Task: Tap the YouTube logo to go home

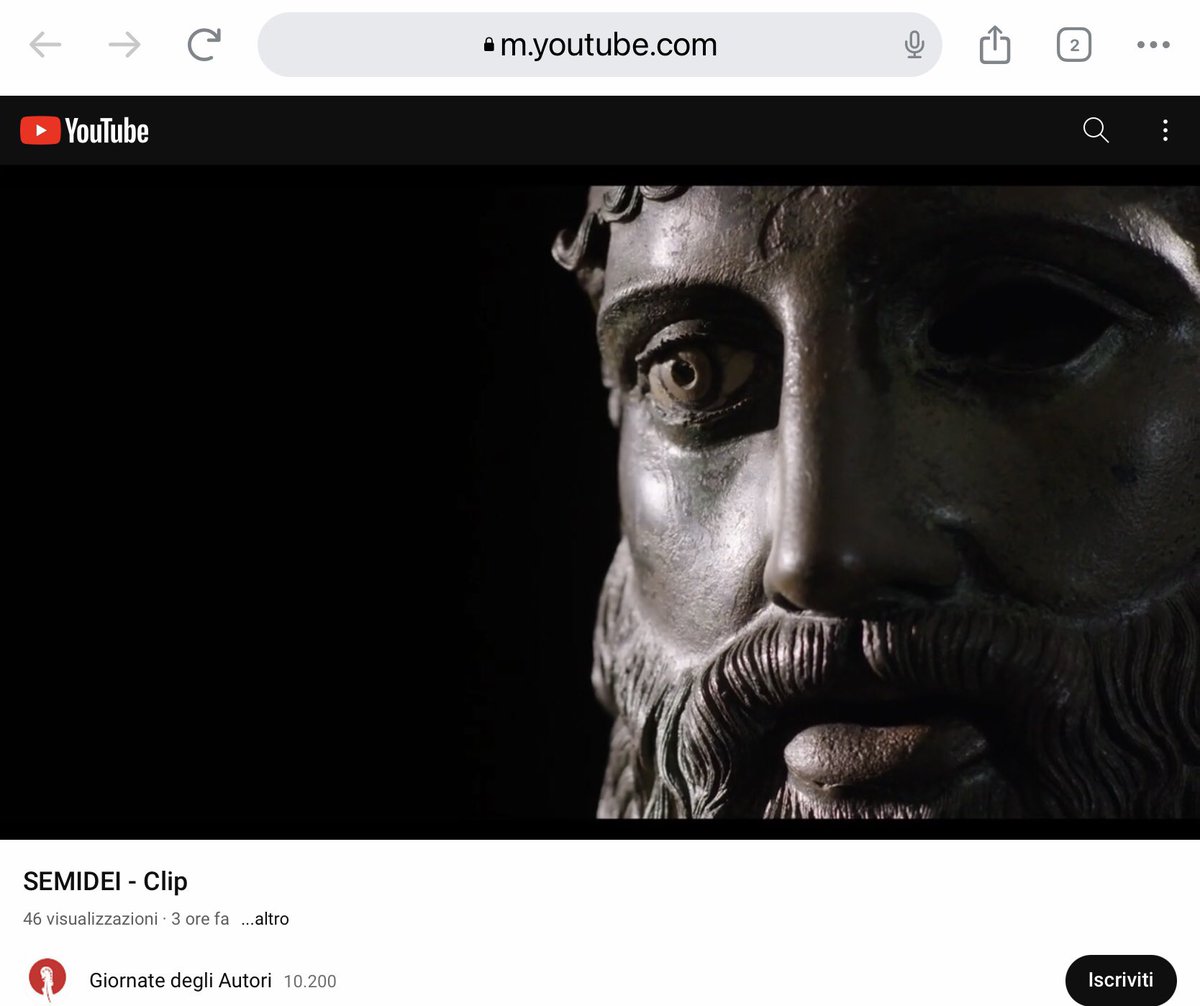Action: pyautogui.click(x=85, y=131)
